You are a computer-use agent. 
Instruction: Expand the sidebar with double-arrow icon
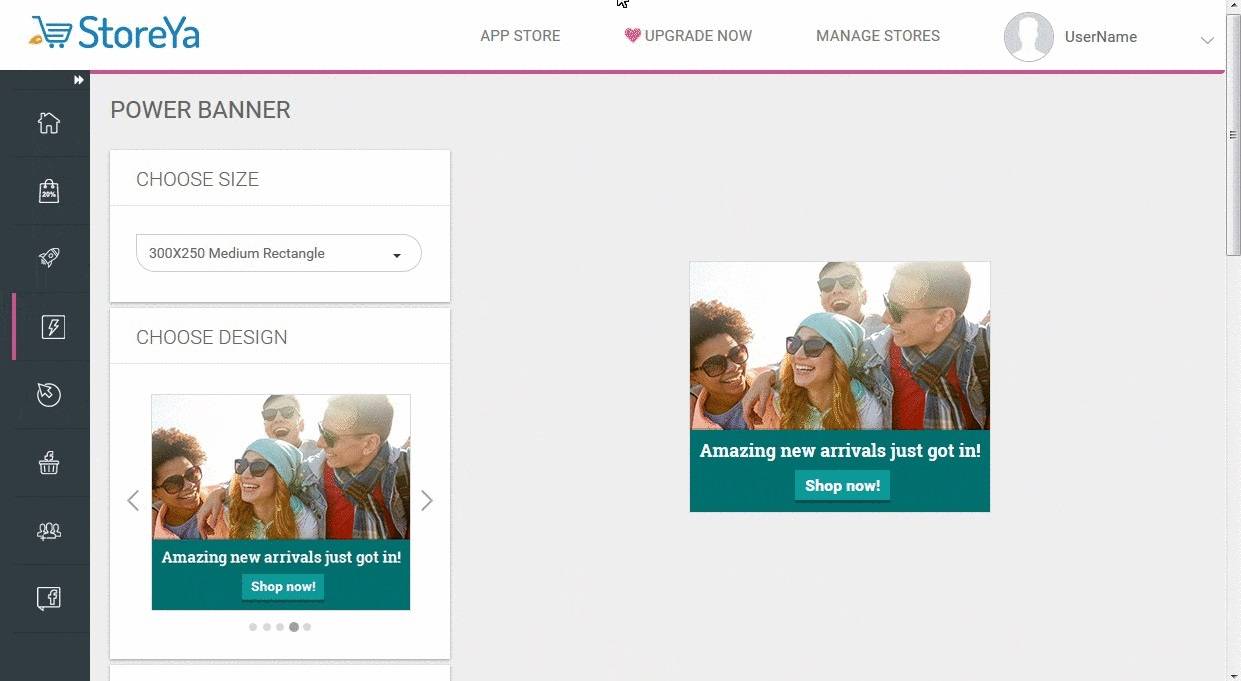point(79,80)
